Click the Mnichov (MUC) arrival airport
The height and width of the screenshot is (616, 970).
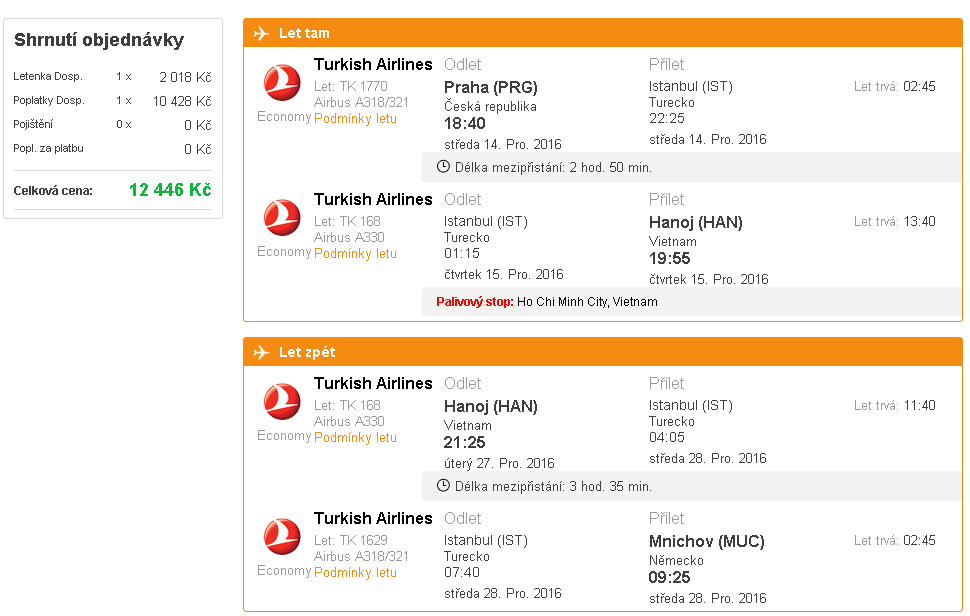(x=706, y=541)
